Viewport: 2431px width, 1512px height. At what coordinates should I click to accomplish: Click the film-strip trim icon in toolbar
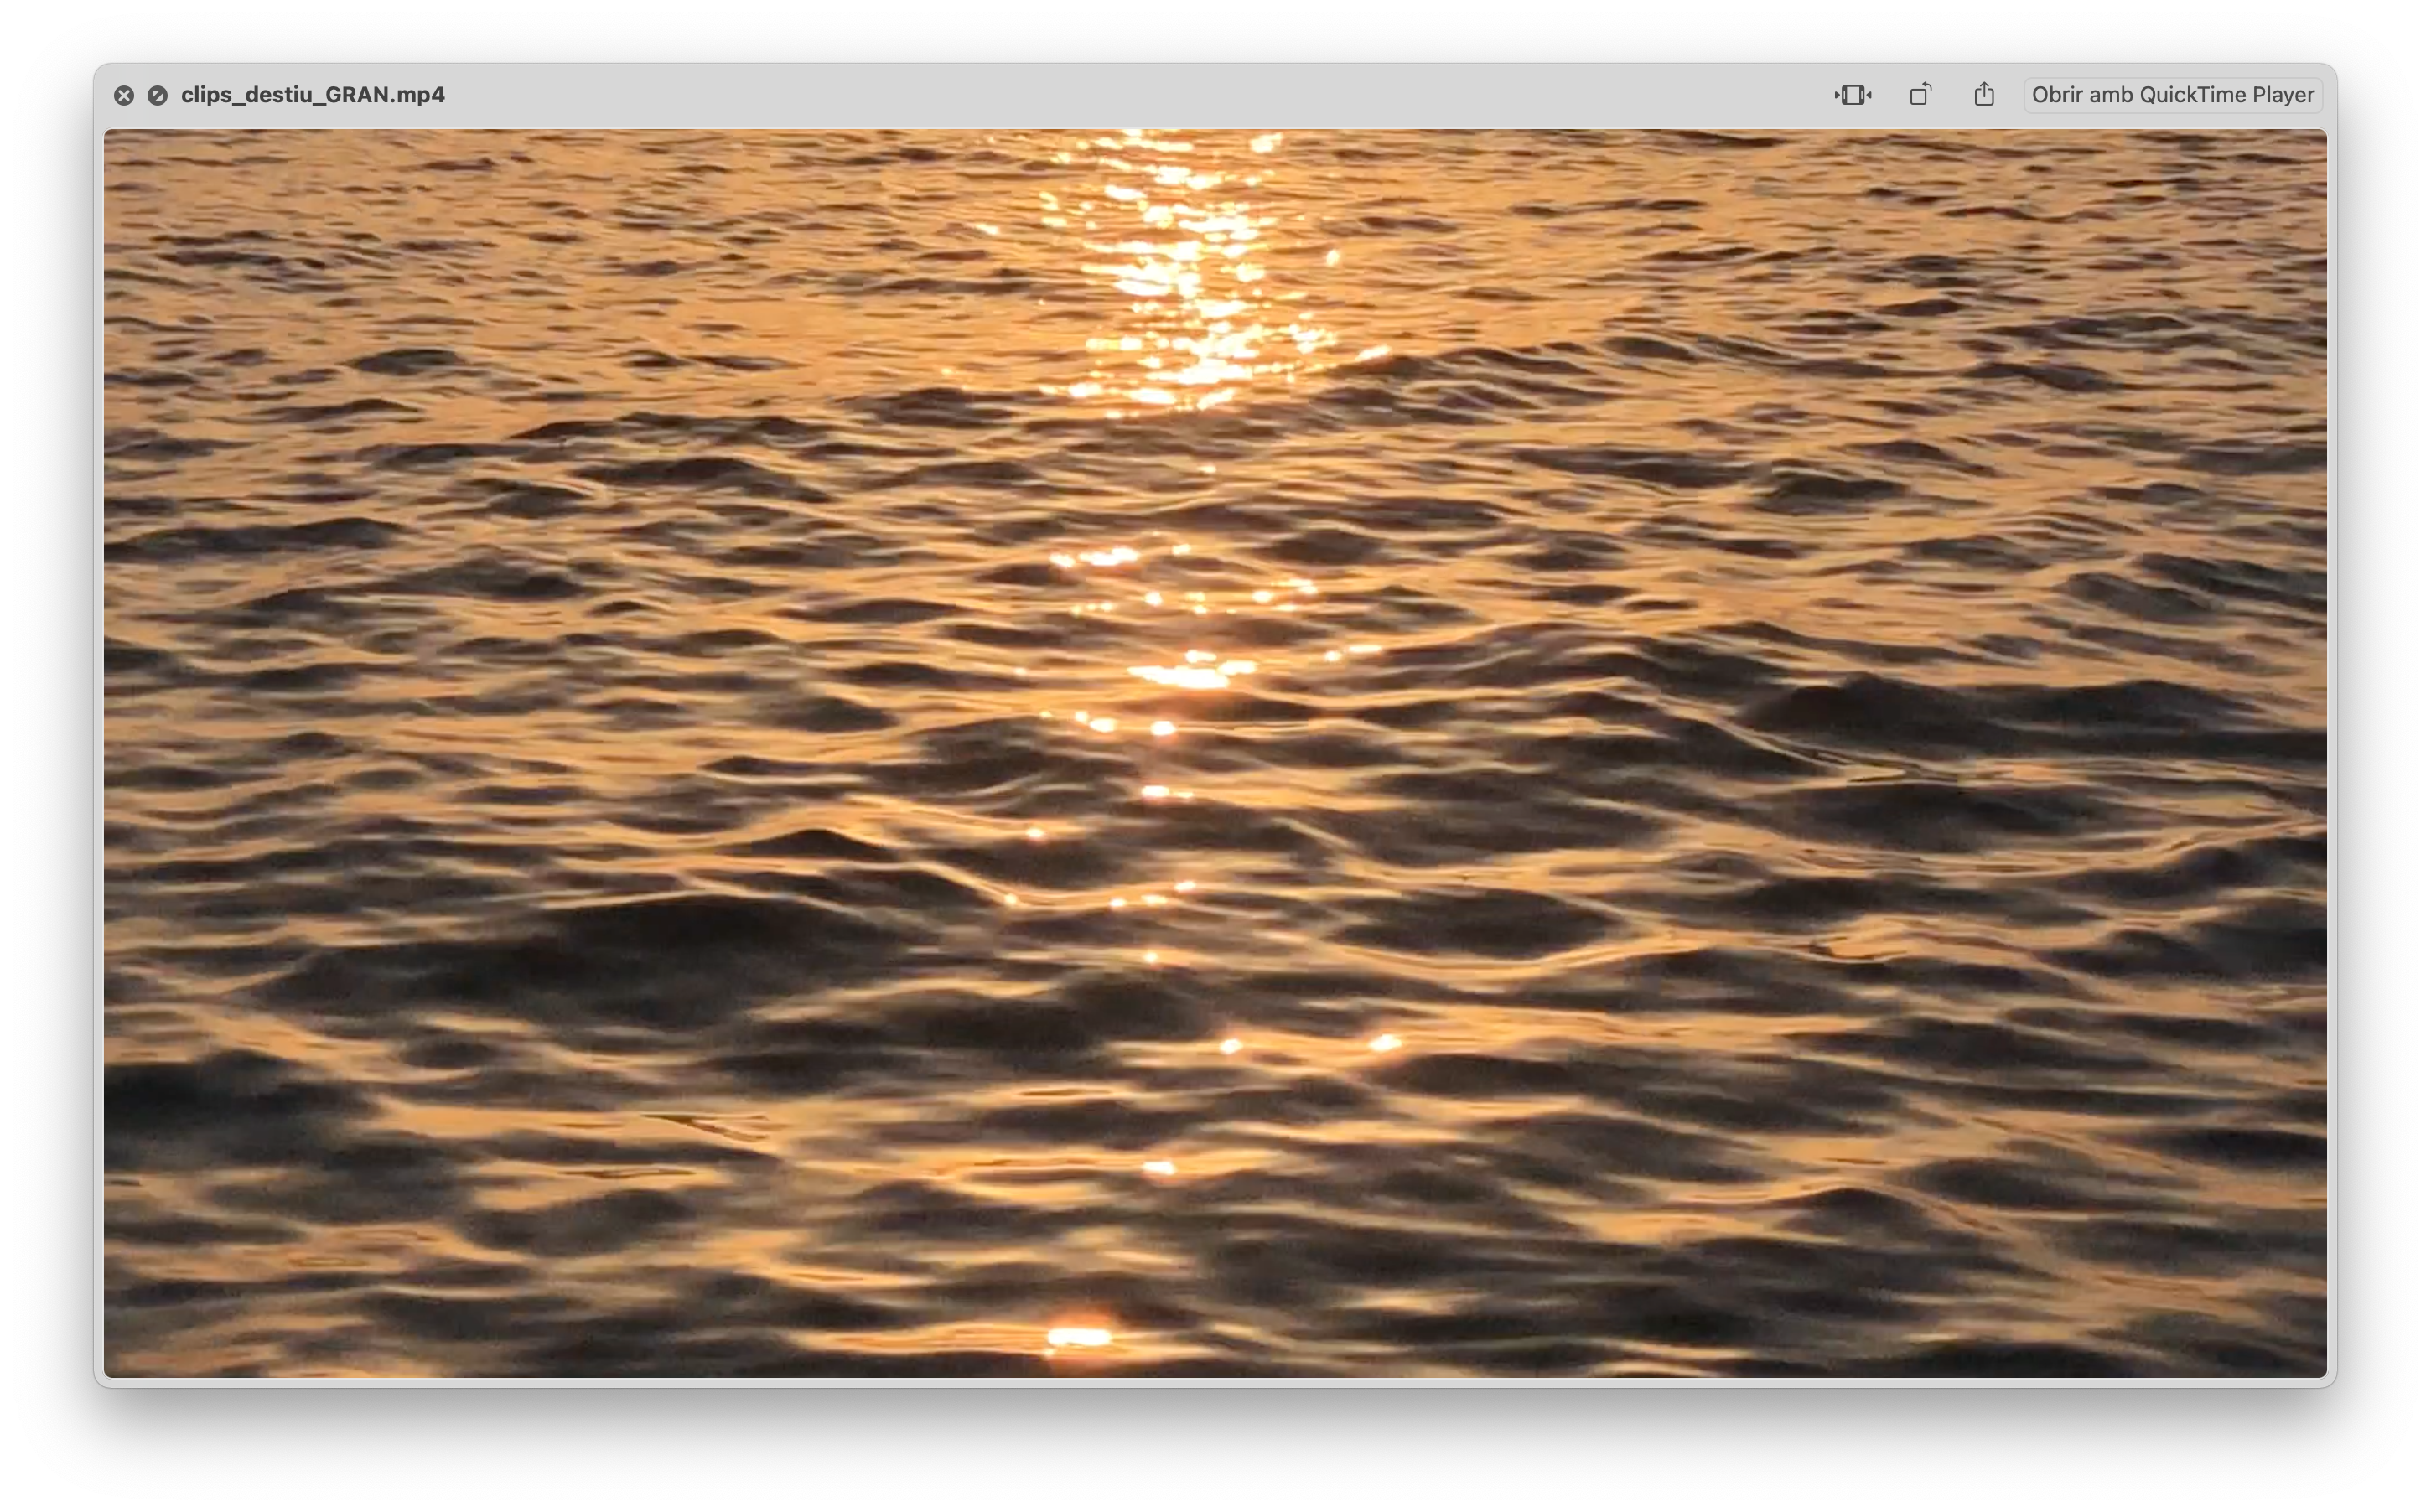[1852, 95]
